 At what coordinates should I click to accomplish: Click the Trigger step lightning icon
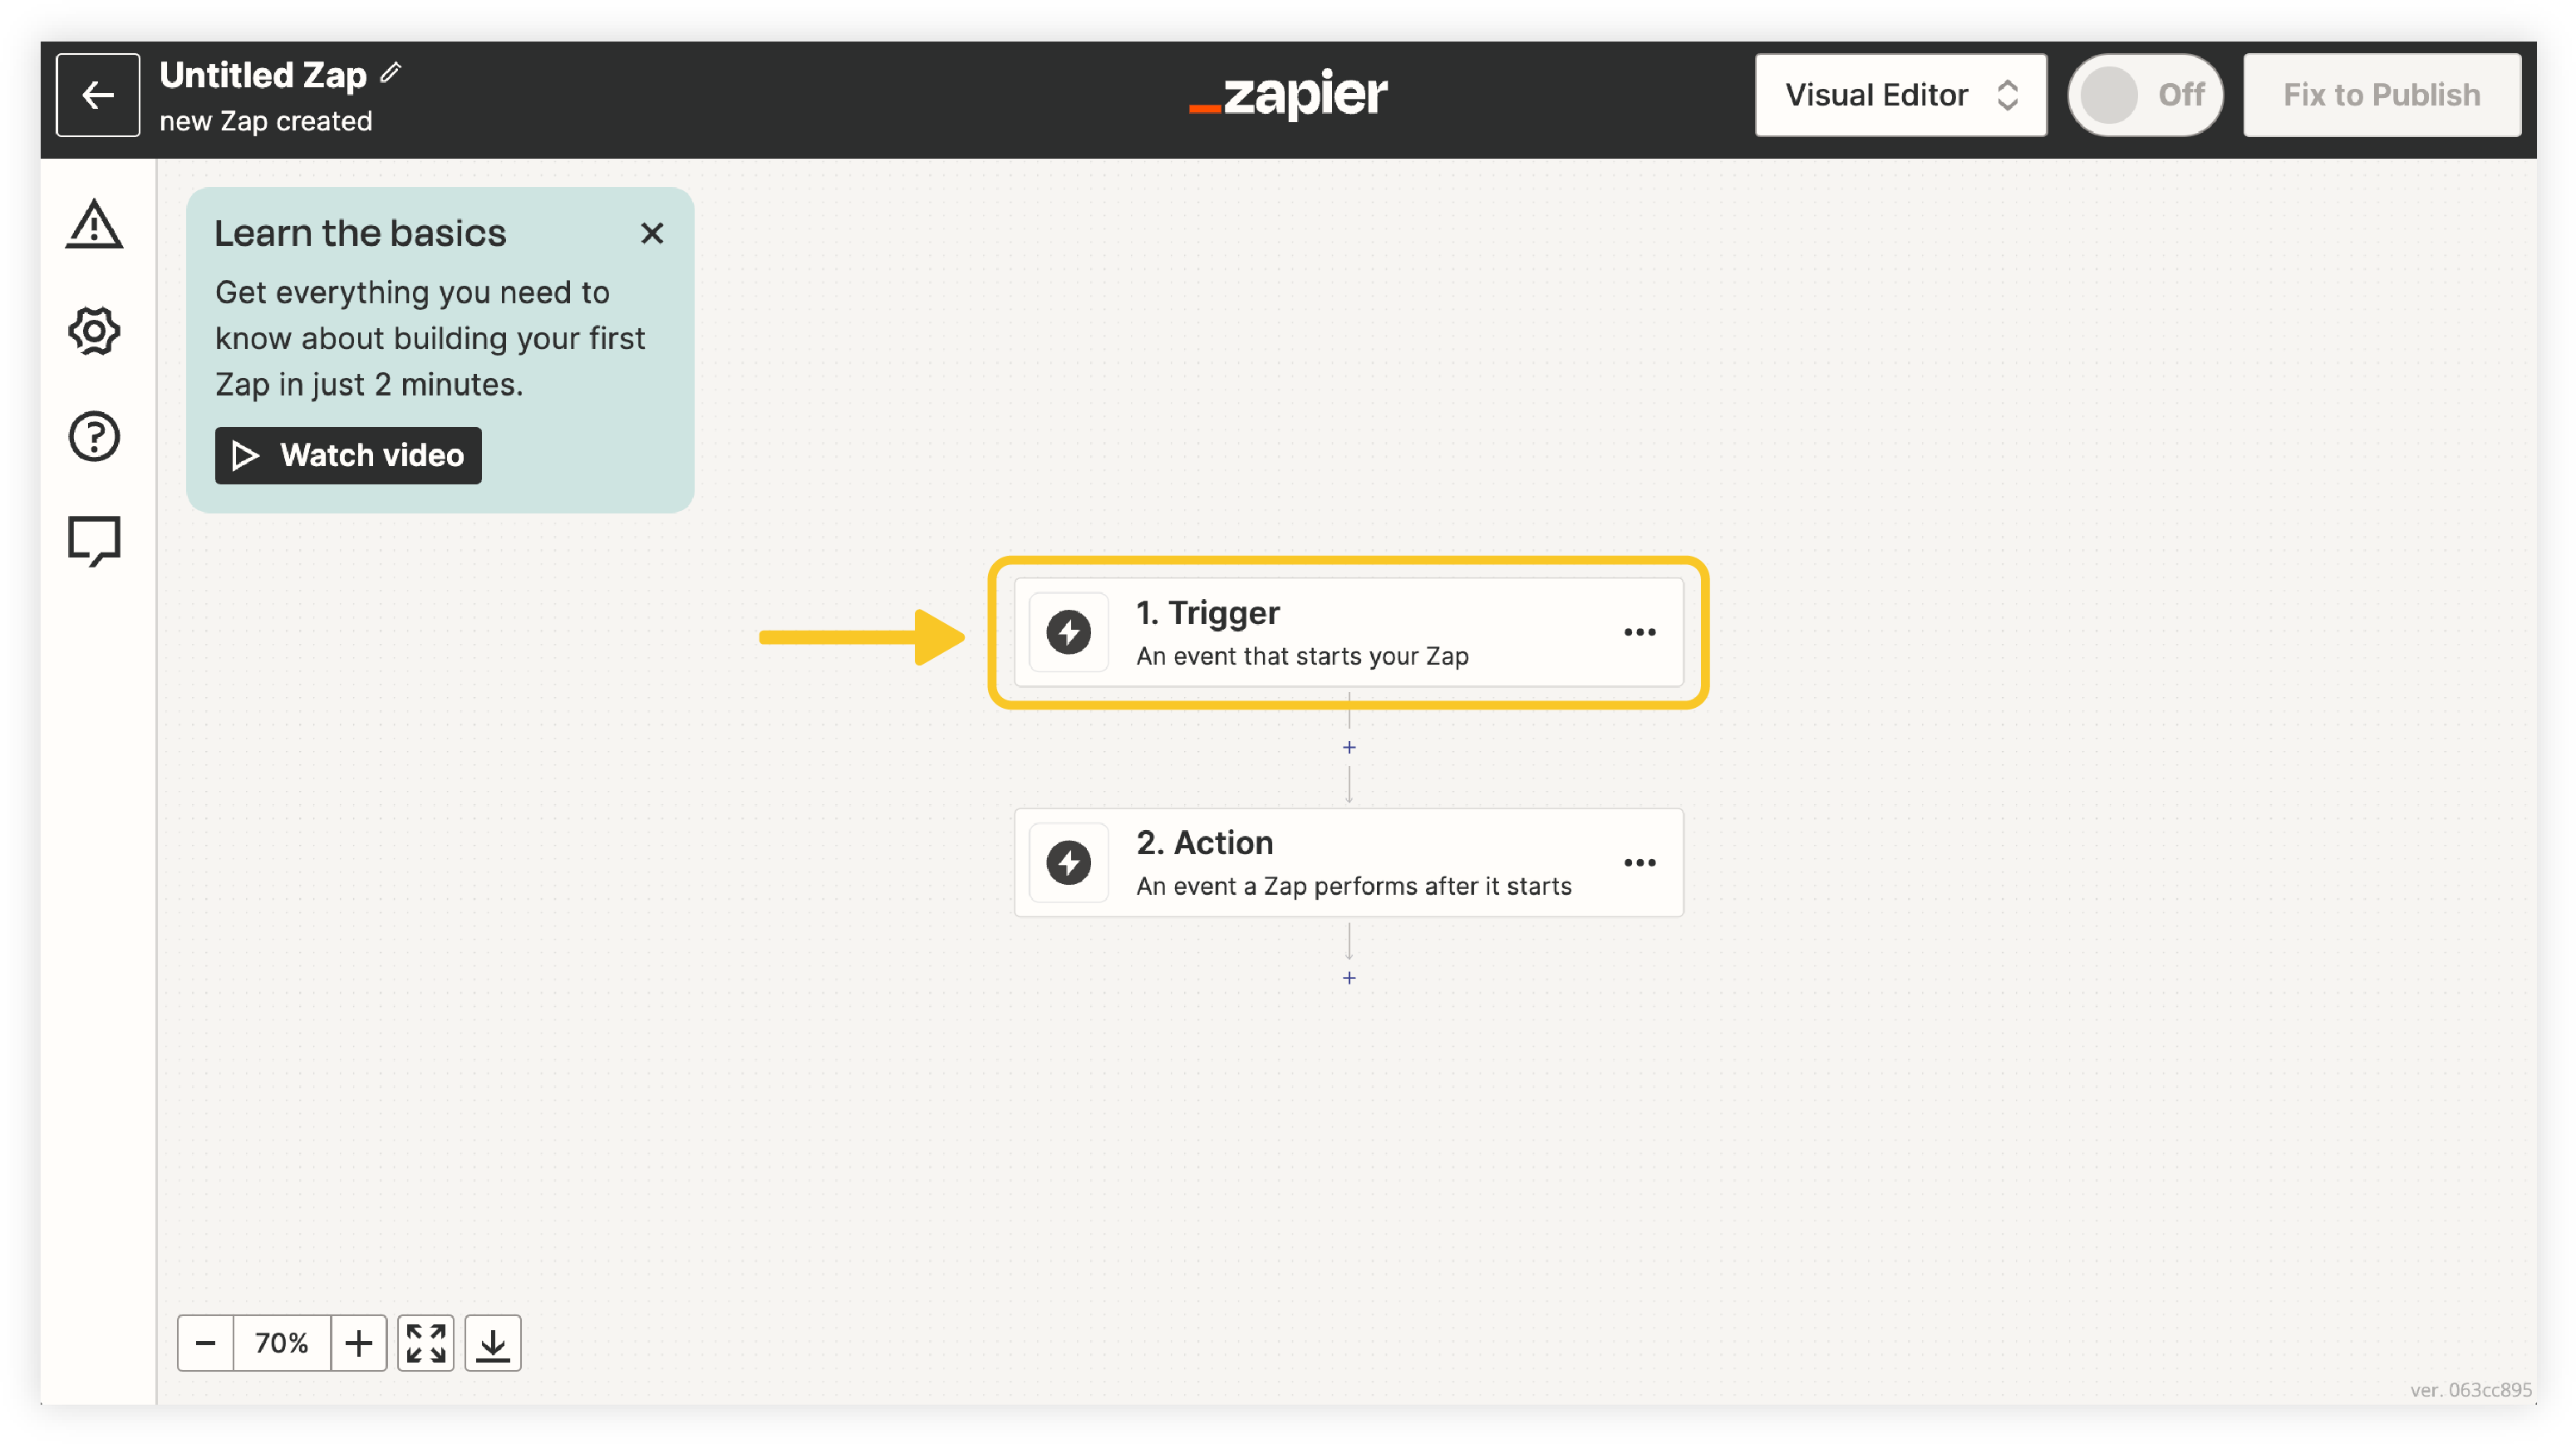1068,632
